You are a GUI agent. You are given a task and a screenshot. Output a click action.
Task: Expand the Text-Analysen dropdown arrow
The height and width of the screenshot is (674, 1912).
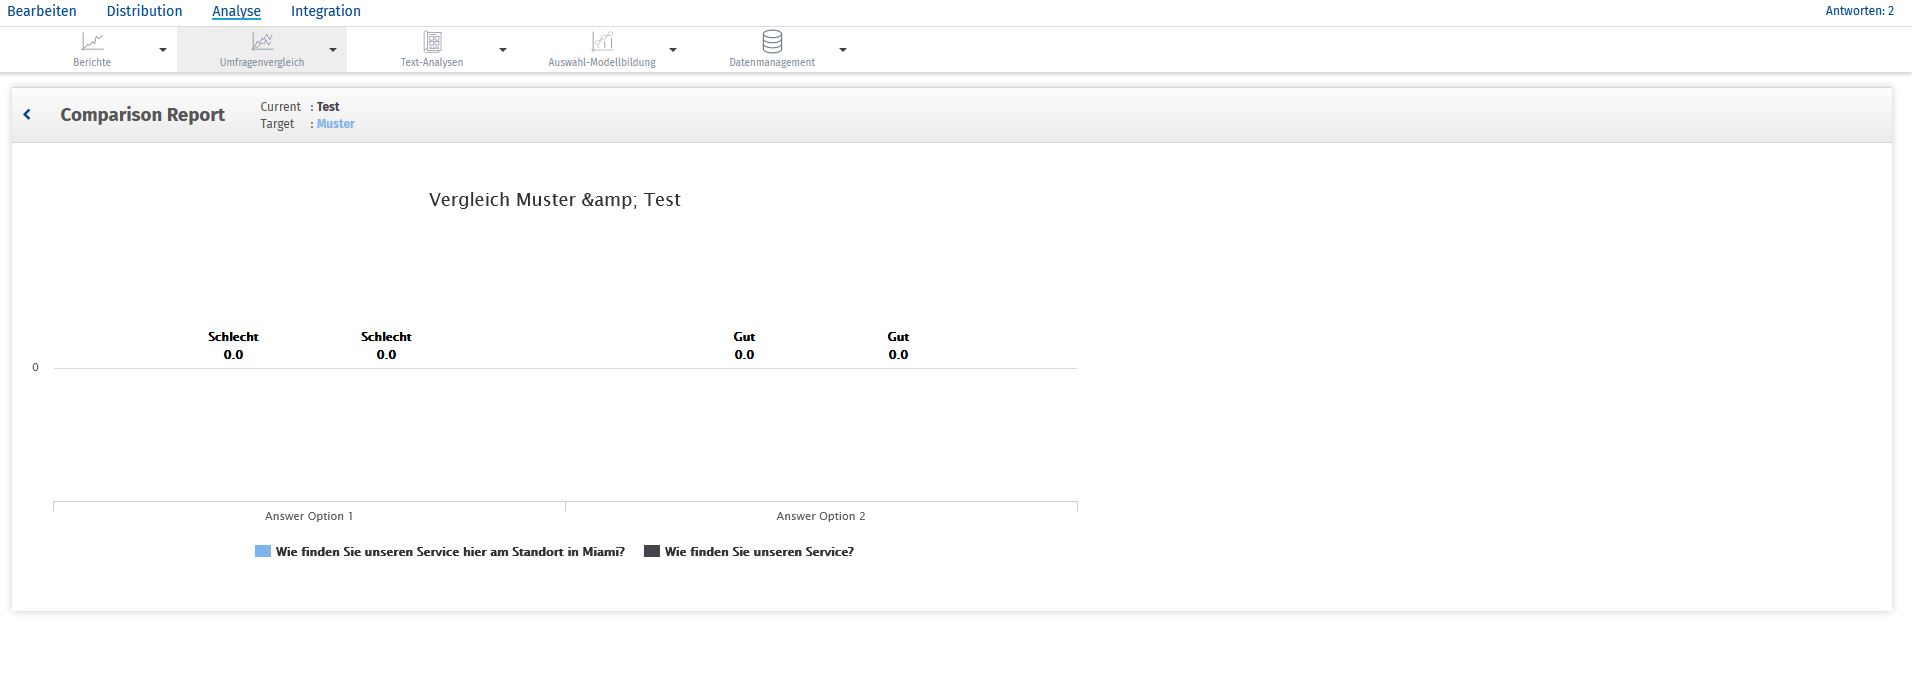[503, 50]
